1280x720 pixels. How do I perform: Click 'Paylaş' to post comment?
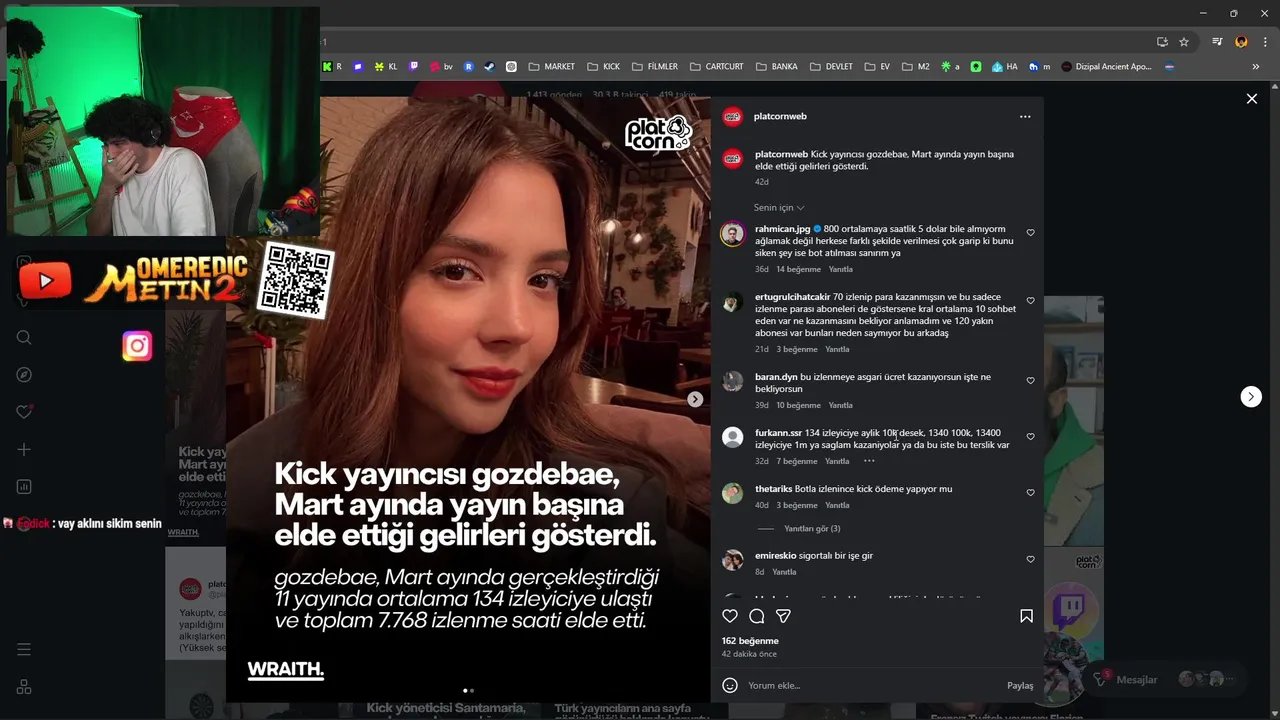1020,686
